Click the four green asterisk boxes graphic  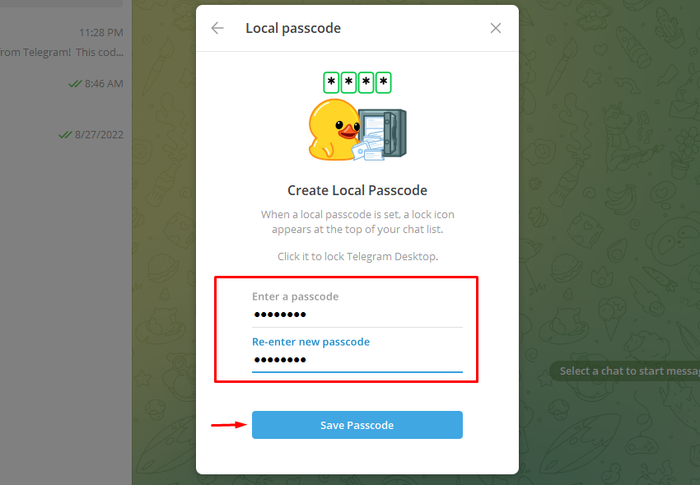357,83
